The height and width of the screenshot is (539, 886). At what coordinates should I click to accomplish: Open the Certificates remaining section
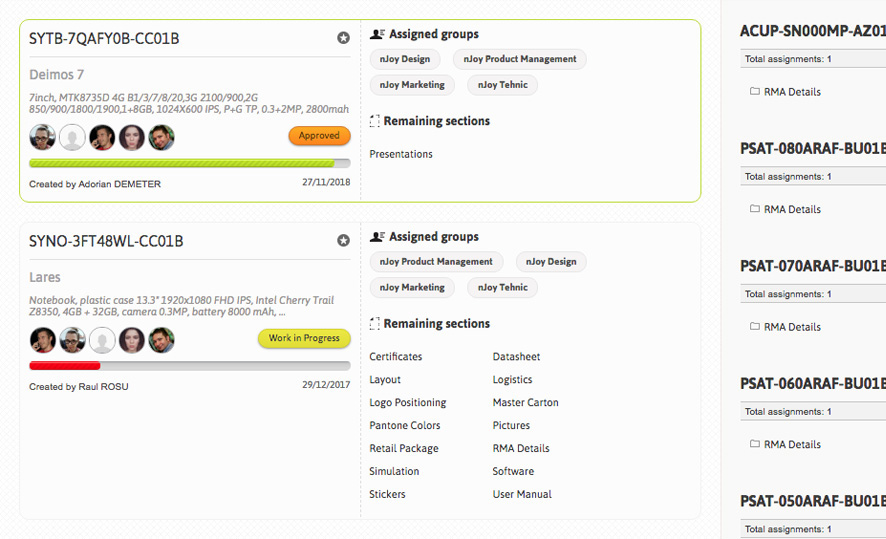[396, 357]
